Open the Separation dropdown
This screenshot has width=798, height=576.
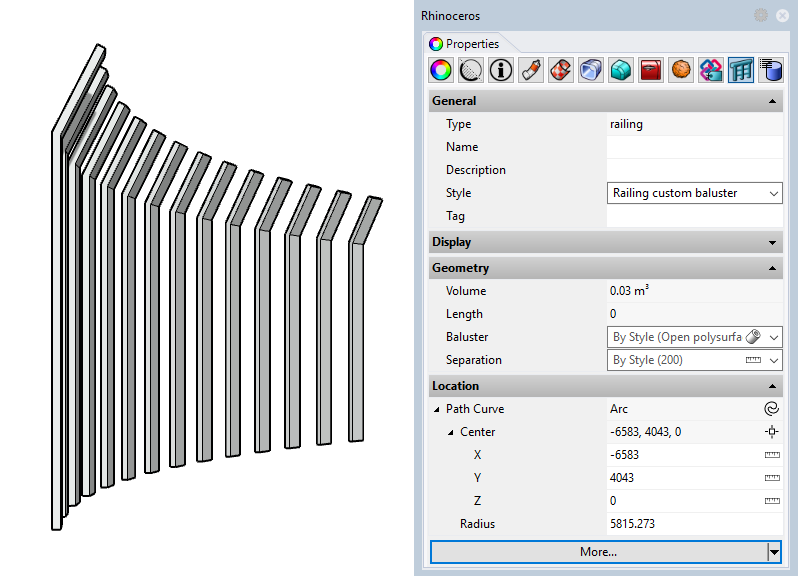(774, 360)
